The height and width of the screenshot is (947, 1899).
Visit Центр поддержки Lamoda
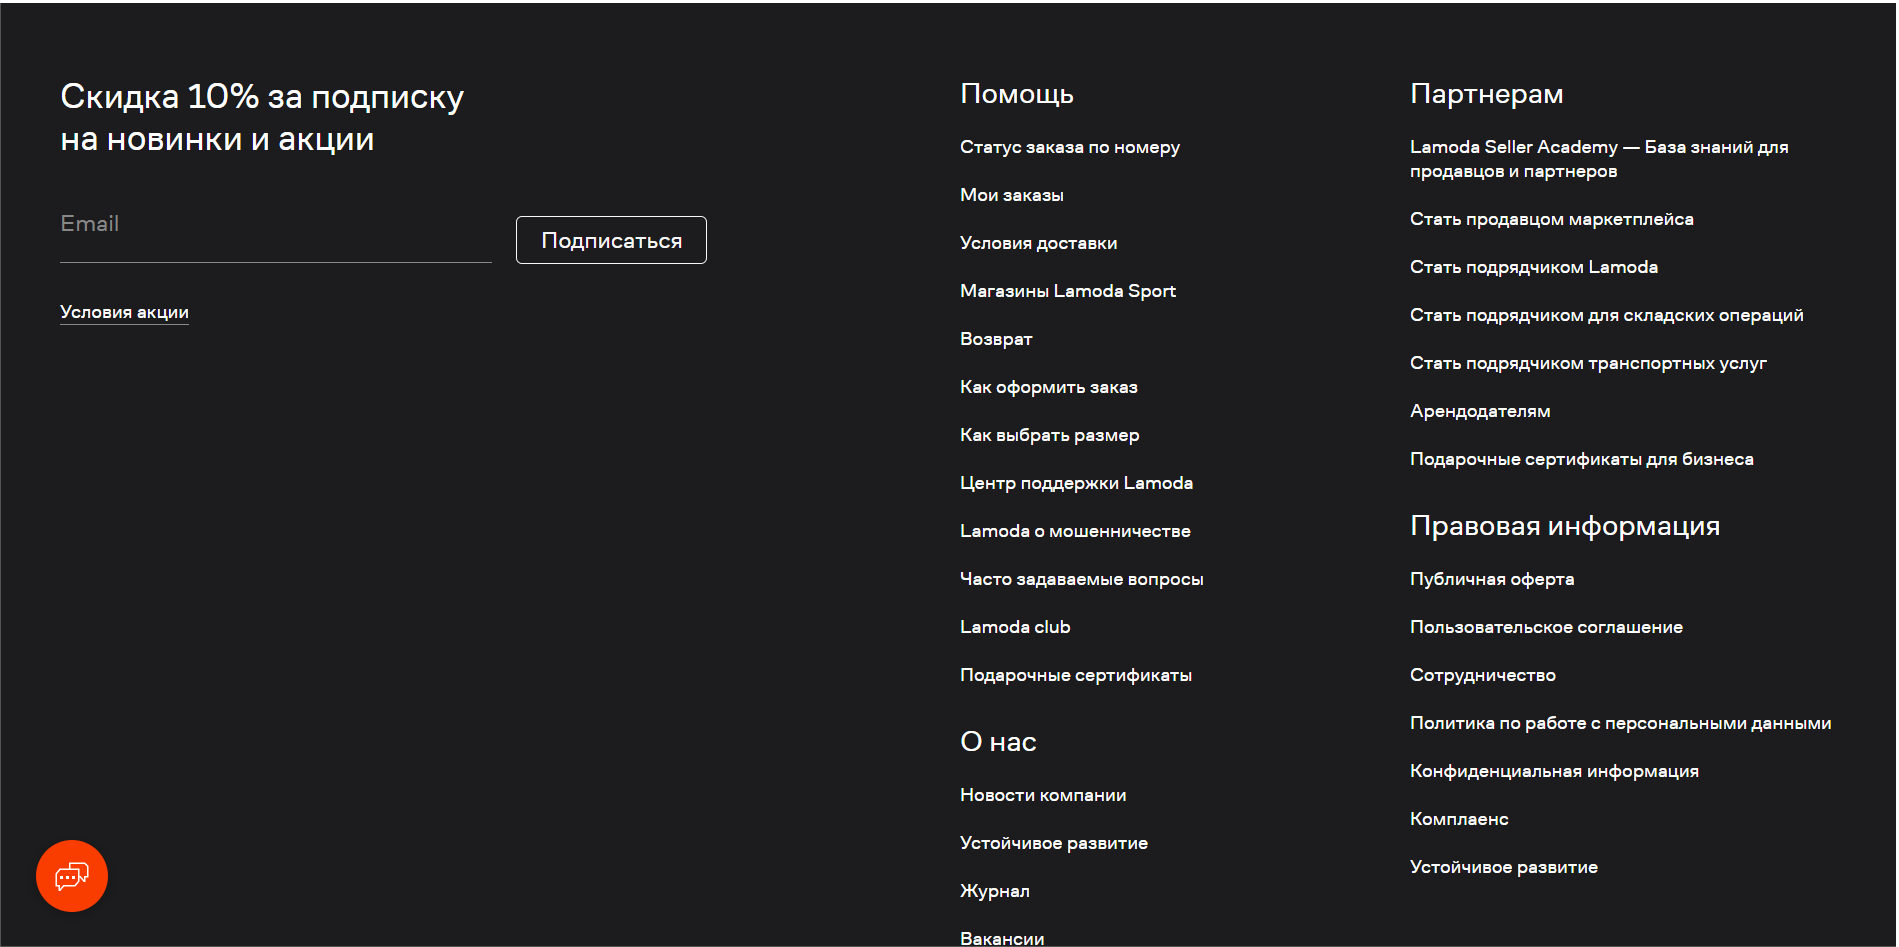1076,483
